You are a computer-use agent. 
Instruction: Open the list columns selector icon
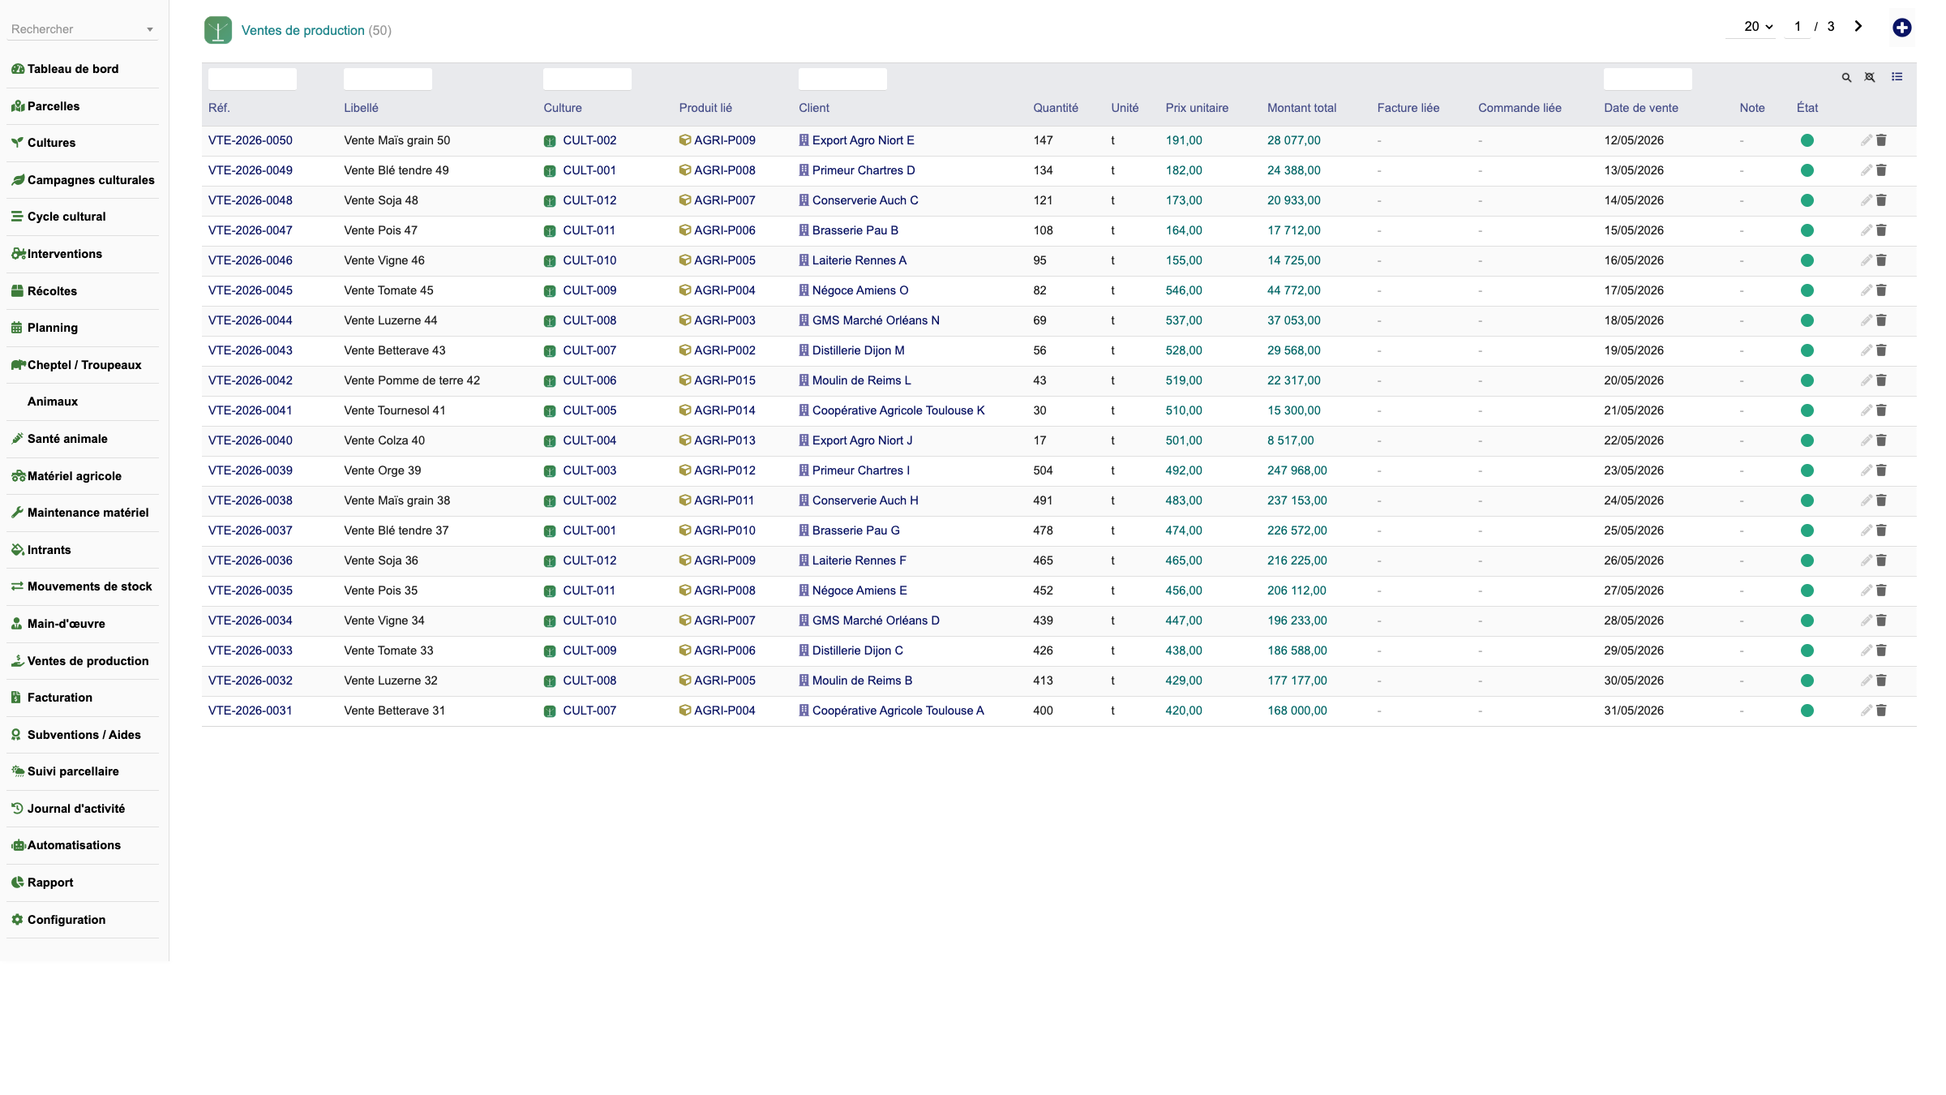click(1897, 77)
